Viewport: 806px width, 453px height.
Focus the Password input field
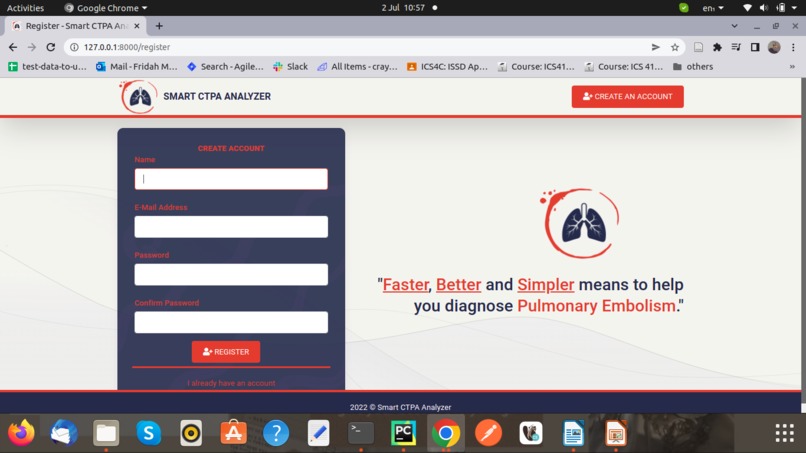(231, 275)
